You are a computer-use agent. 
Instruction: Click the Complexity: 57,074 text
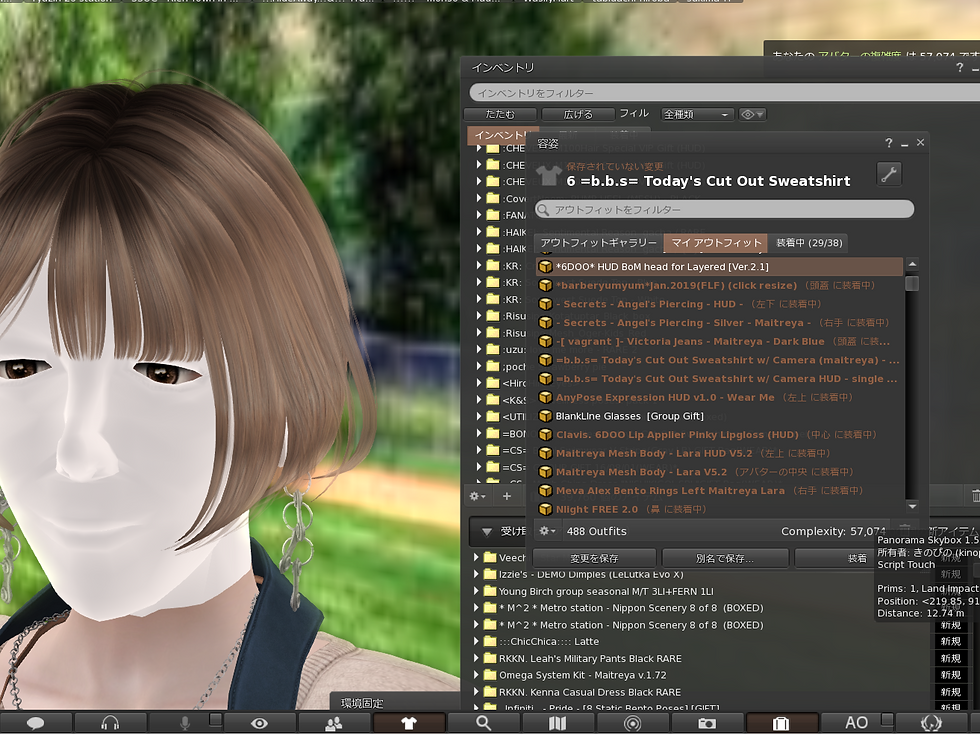pyautogui.click(x=833, y=531)
